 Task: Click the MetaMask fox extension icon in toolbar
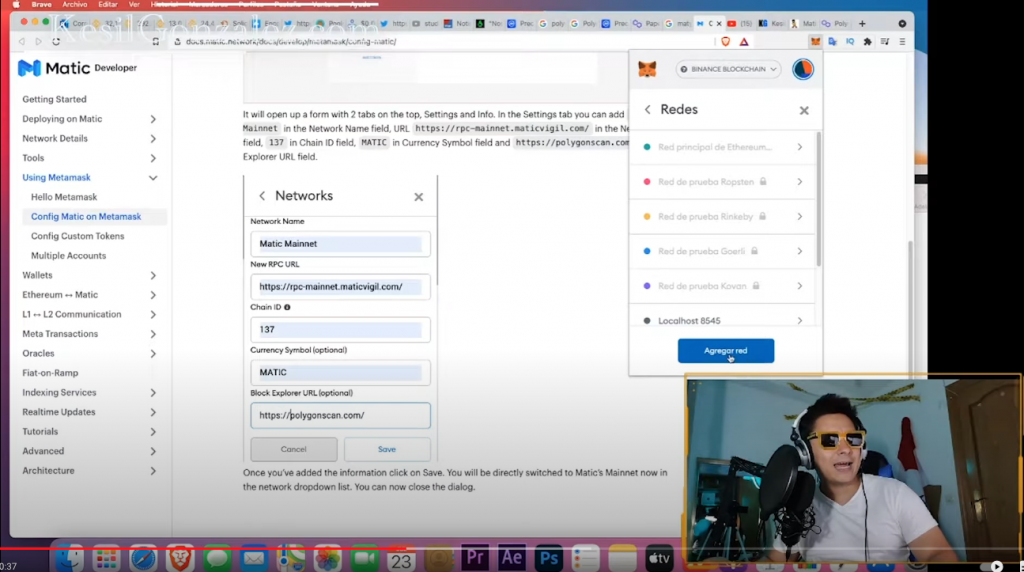coord(815,41)
